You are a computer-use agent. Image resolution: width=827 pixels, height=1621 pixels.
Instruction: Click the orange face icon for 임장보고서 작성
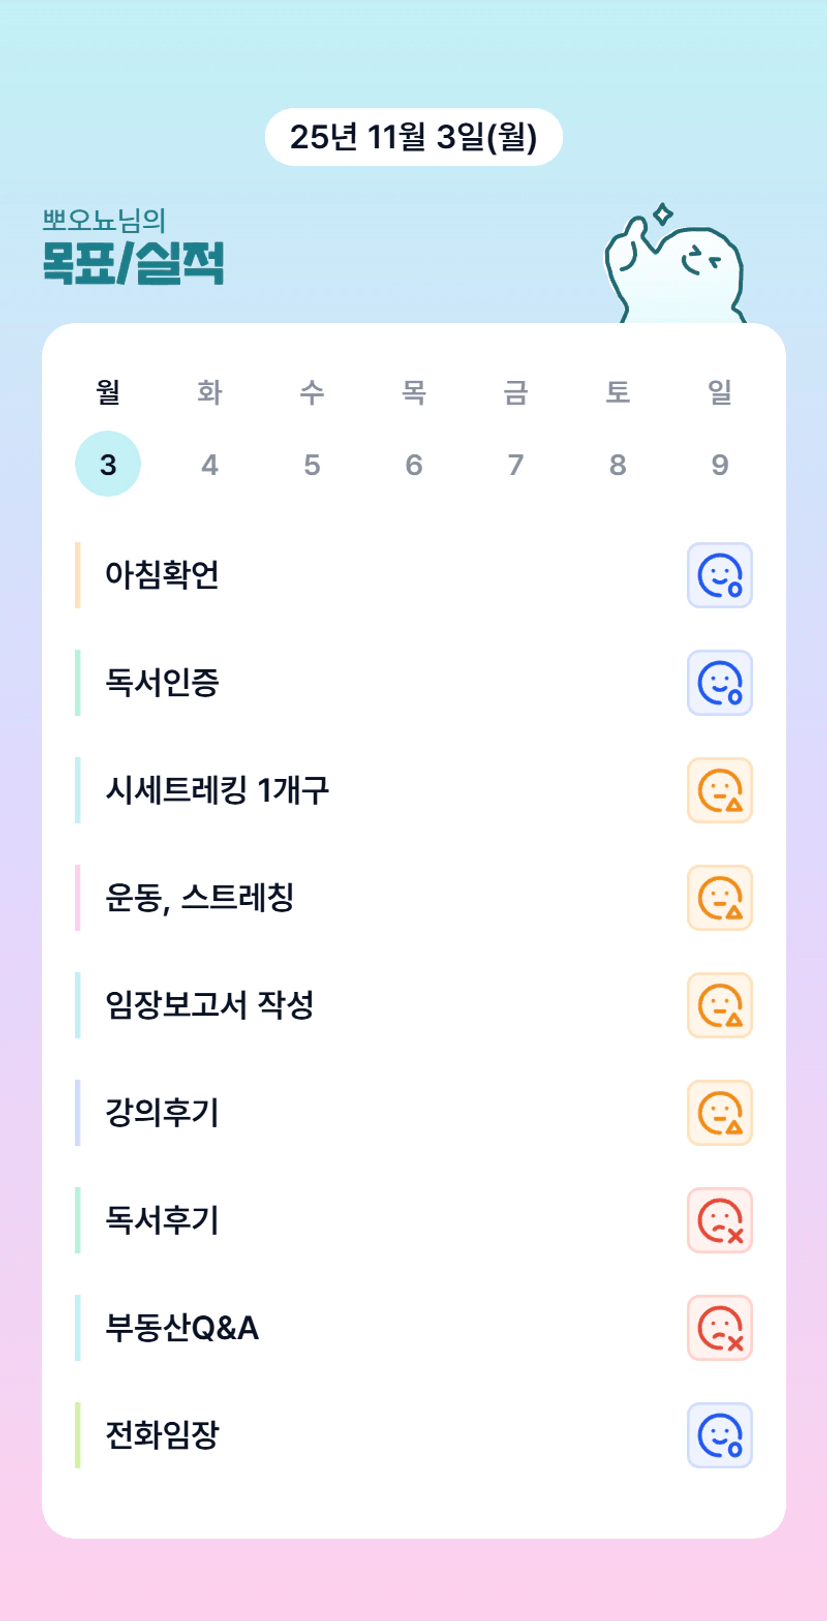(x=719, y=1005)
